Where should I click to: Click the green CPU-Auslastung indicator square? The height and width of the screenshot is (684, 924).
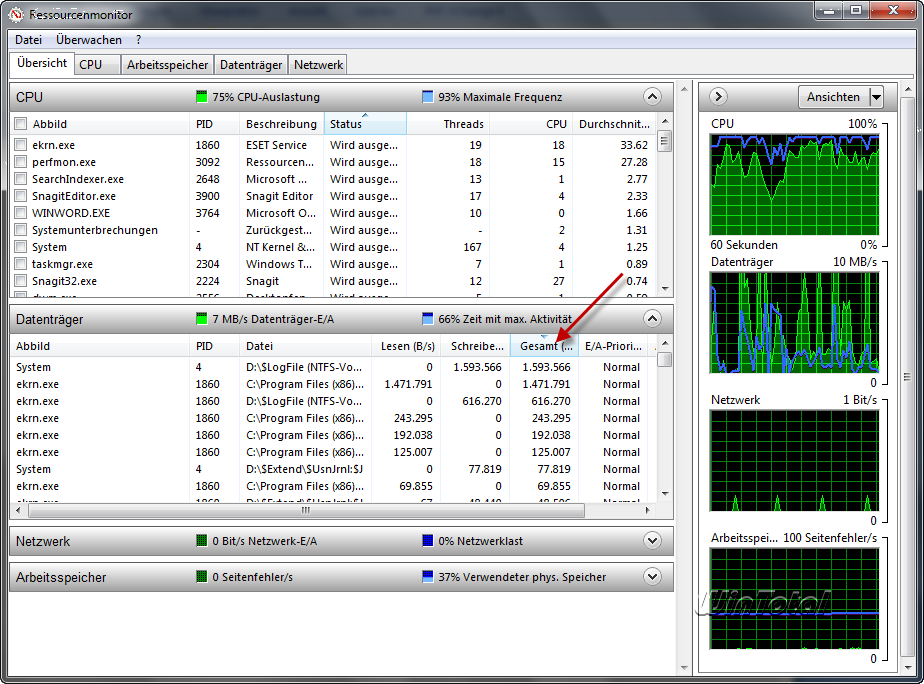tap(202, 97)
